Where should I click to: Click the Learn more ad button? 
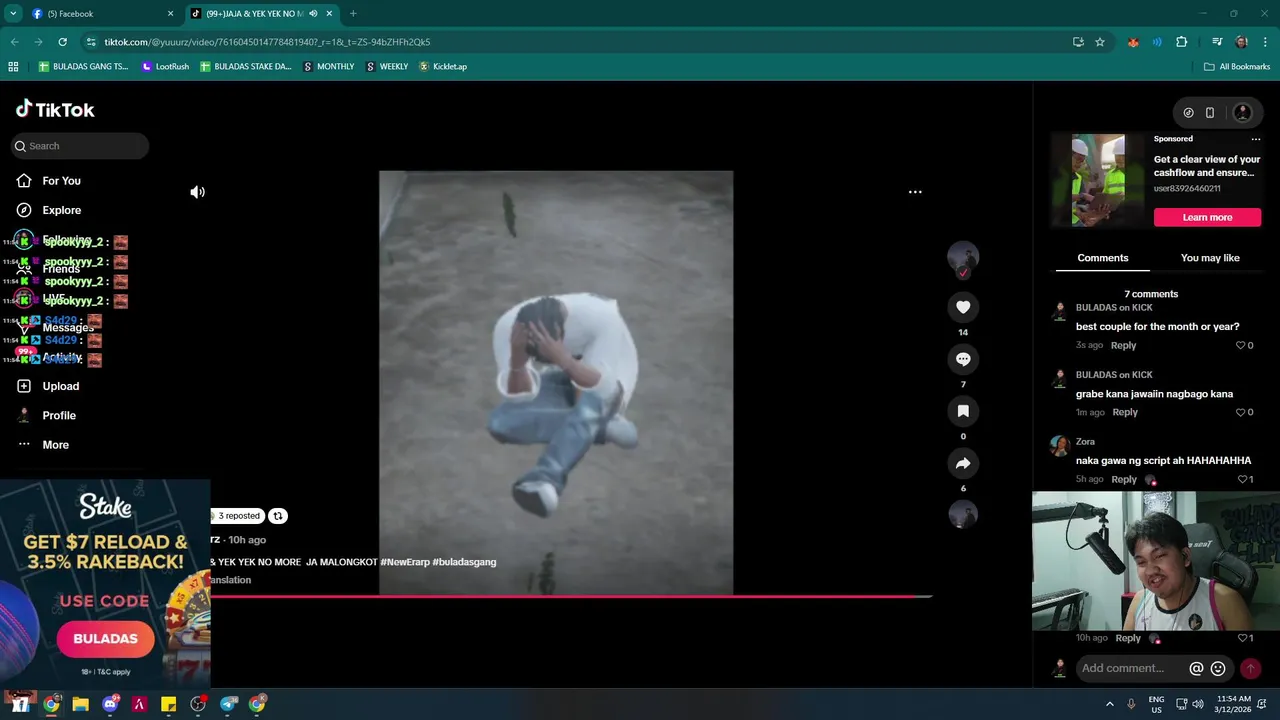click(x=1207, y=217)
